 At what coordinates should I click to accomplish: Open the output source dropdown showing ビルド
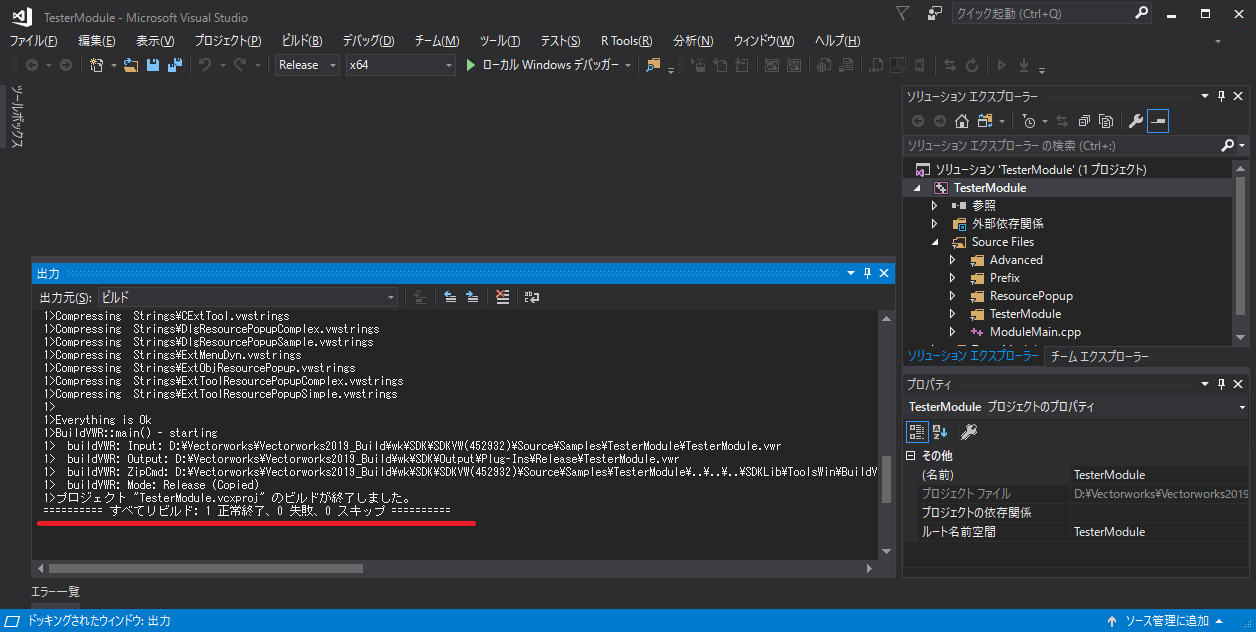[x=248, y=297]
